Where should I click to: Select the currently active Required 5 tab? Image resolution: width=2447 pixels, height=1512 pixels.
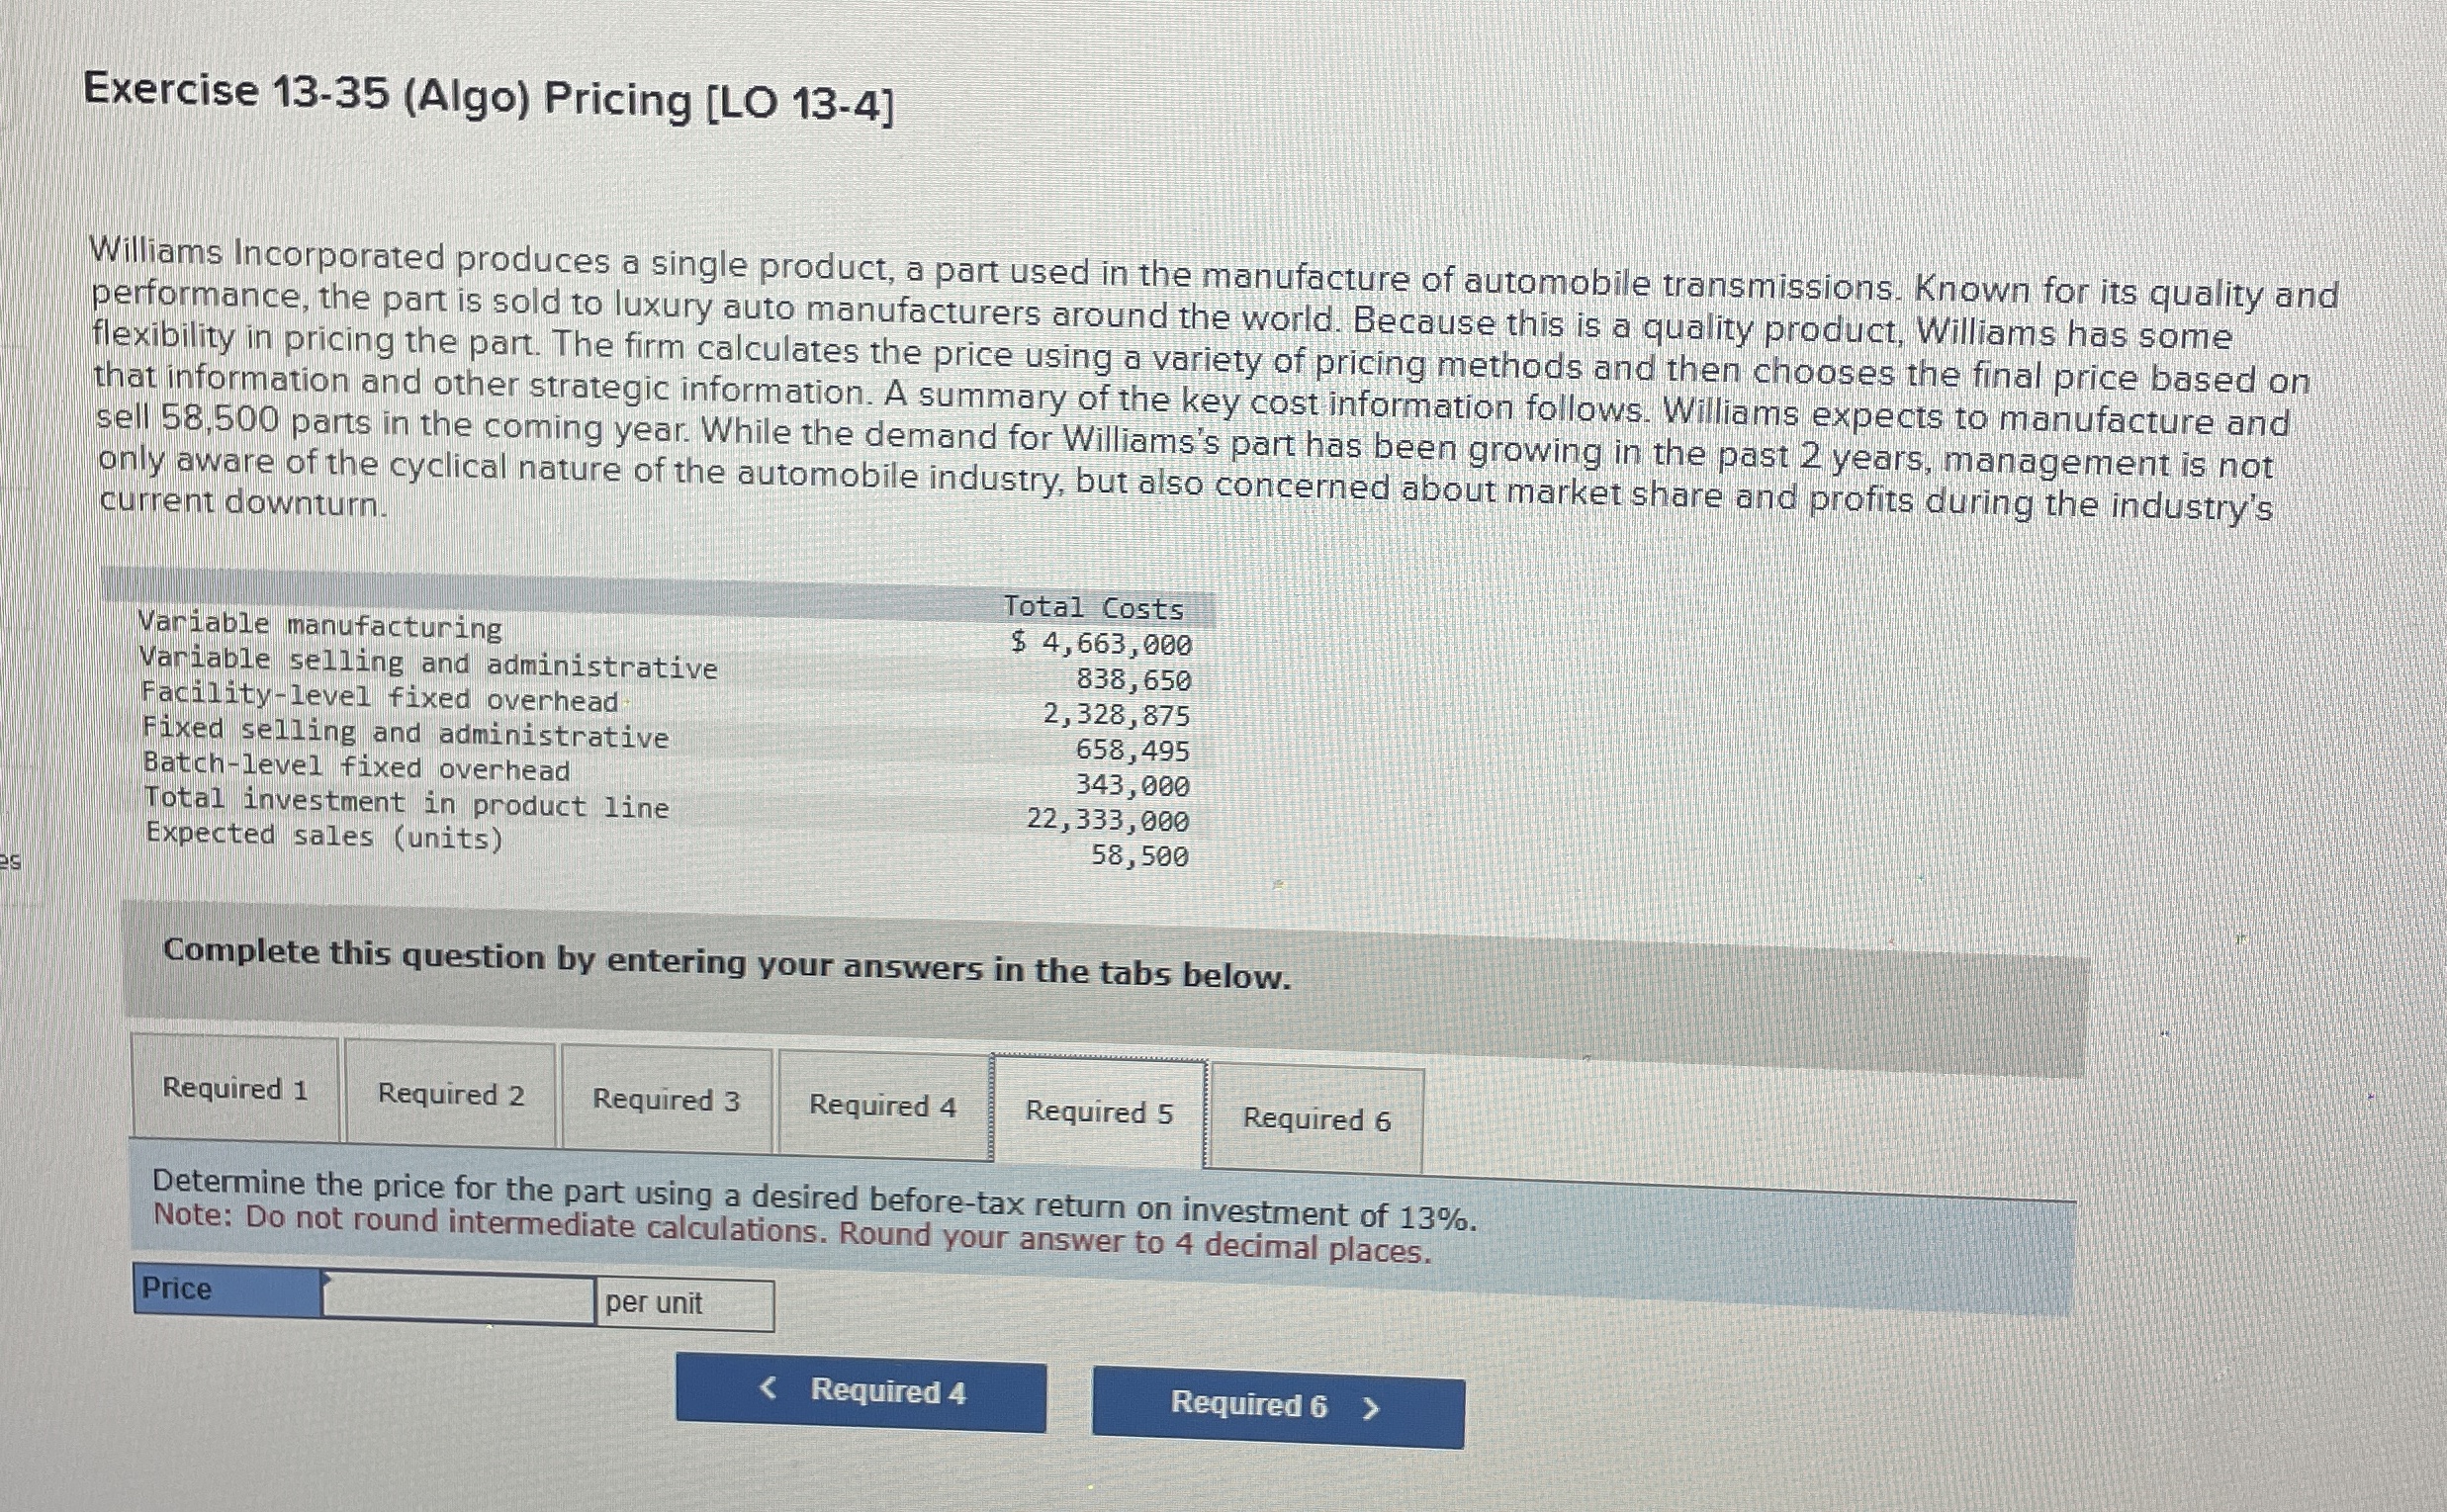pyautogui.click(x=1098, y=1112)
